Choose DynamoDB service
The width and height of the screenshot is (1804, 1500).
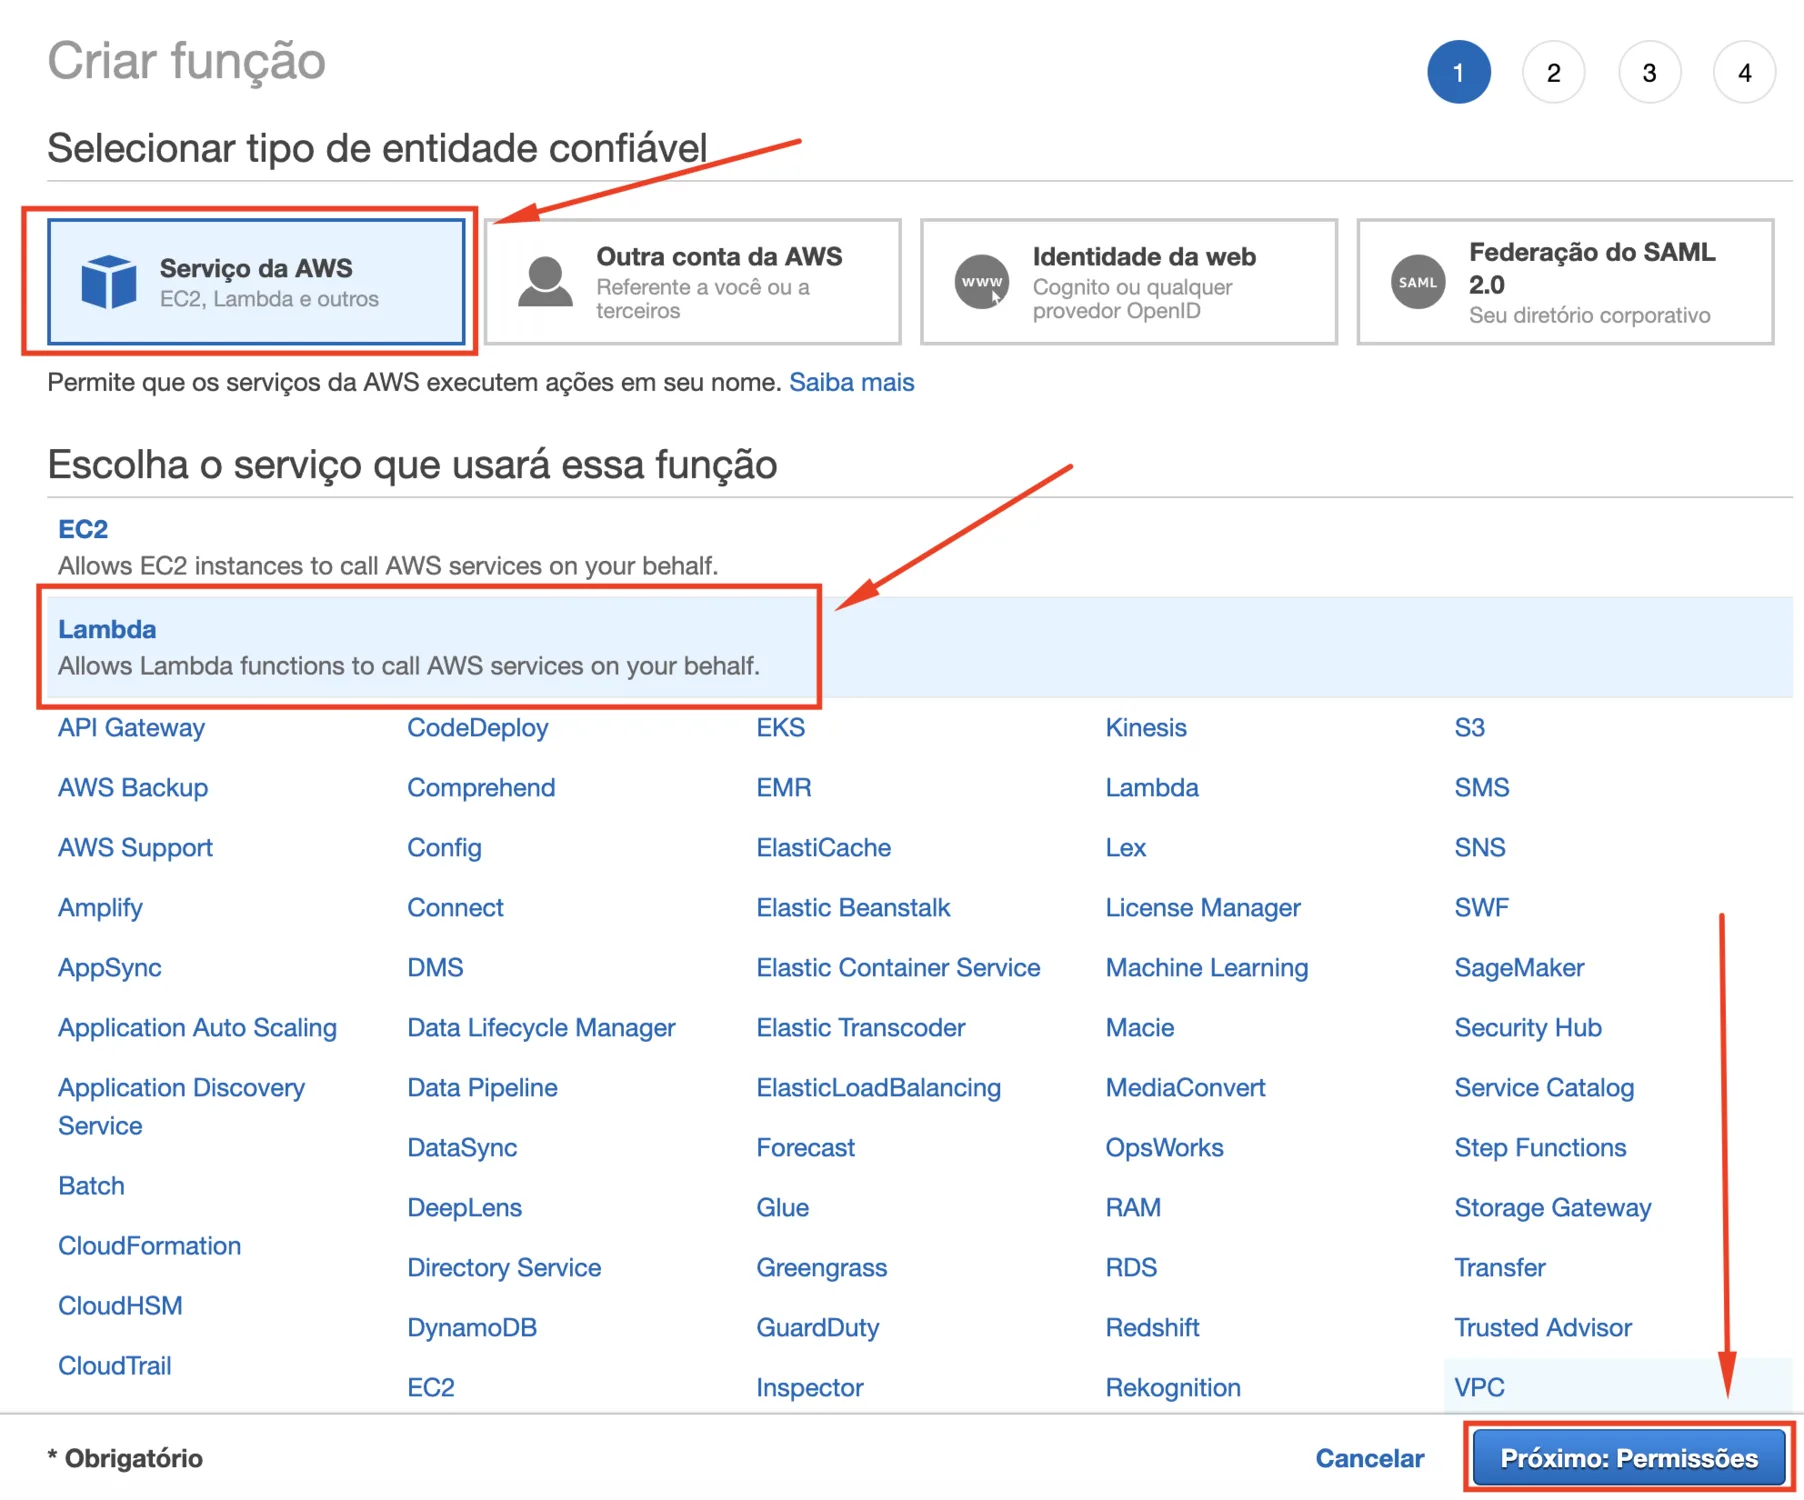(x=472, y=1327)
